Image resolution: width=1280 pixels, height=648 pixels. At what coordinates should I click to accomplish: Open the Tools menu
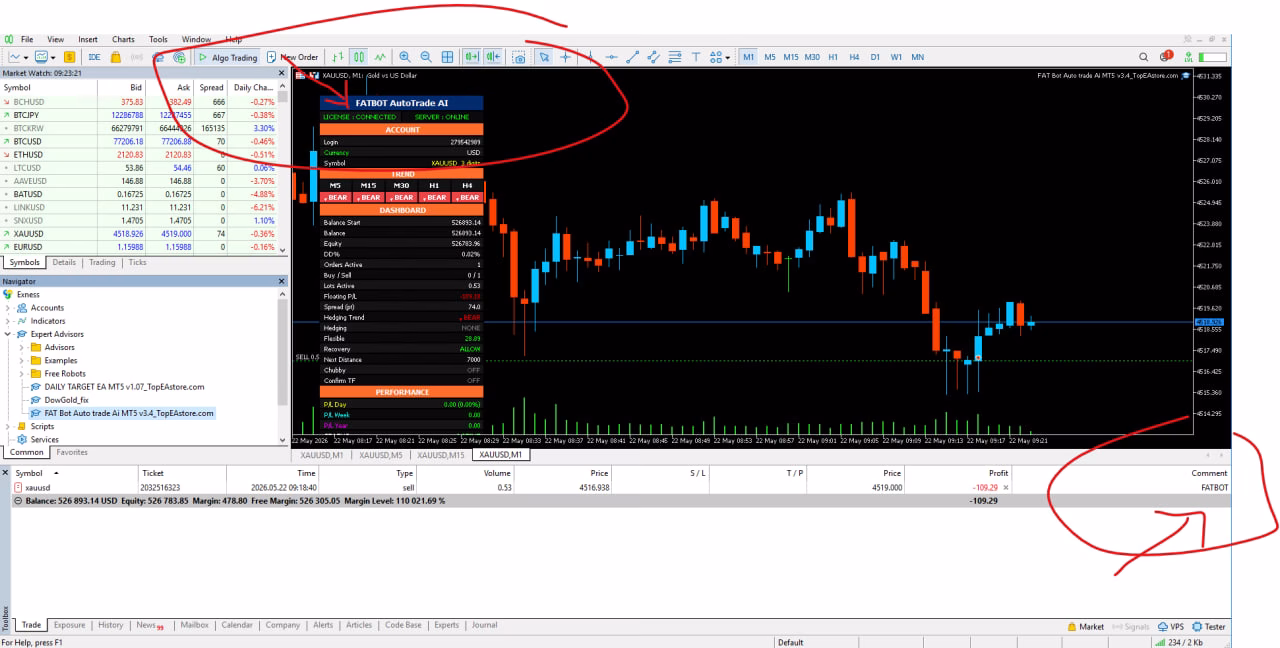[x=158, y=39]
